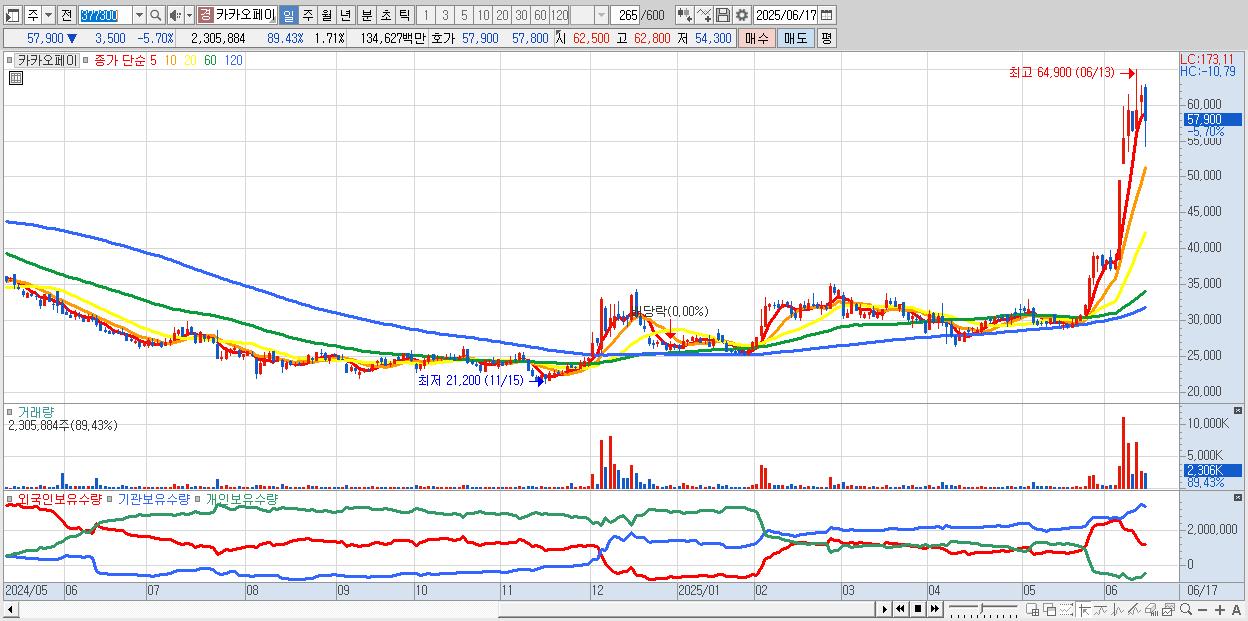Open the dropdown arrow before the count field
Image resolution: width=1248 pixels, height=621 pixels.
click(601, 15)
